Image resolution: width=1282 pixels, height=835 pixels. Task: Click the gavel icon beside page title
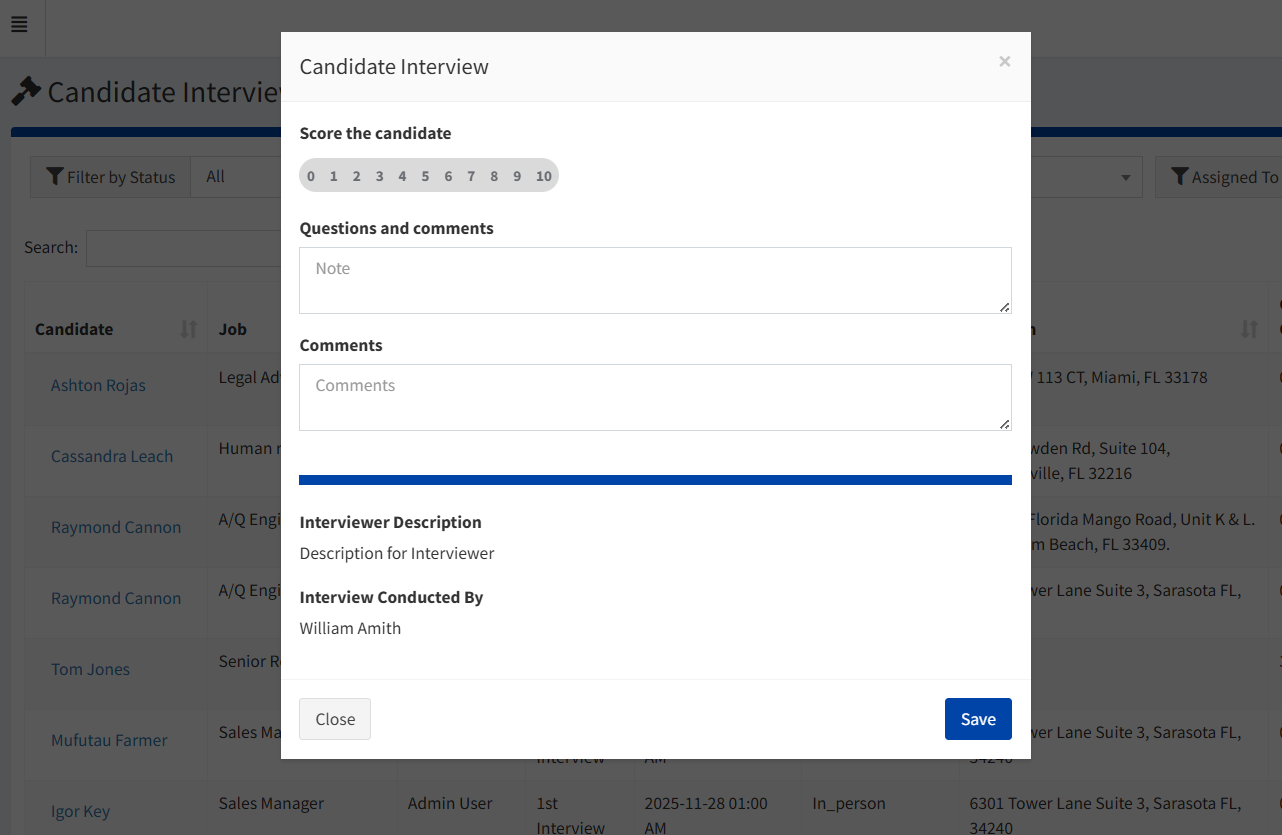26,92
